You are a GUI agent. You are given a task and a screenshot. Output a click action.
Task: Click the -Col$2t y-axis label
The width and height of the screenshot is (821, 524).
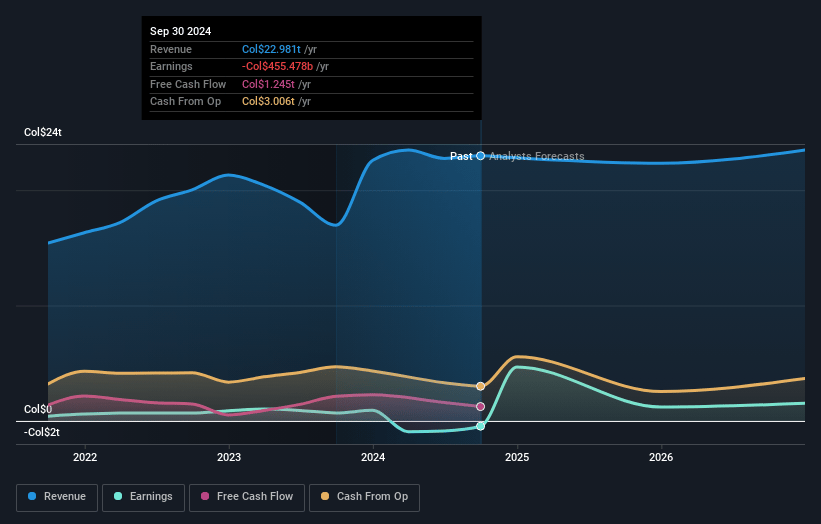tap(42, 432)
